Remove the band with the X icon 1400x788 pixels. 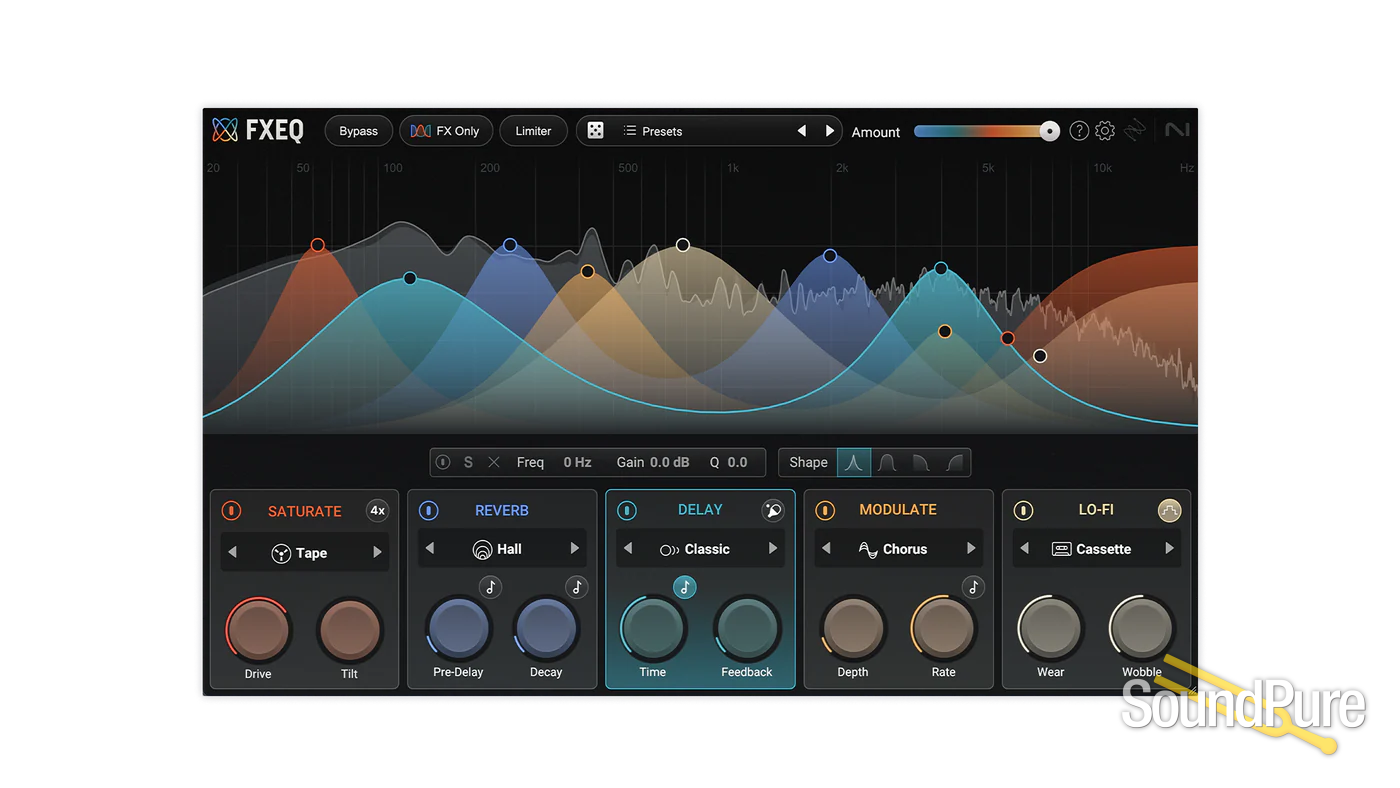494,462
